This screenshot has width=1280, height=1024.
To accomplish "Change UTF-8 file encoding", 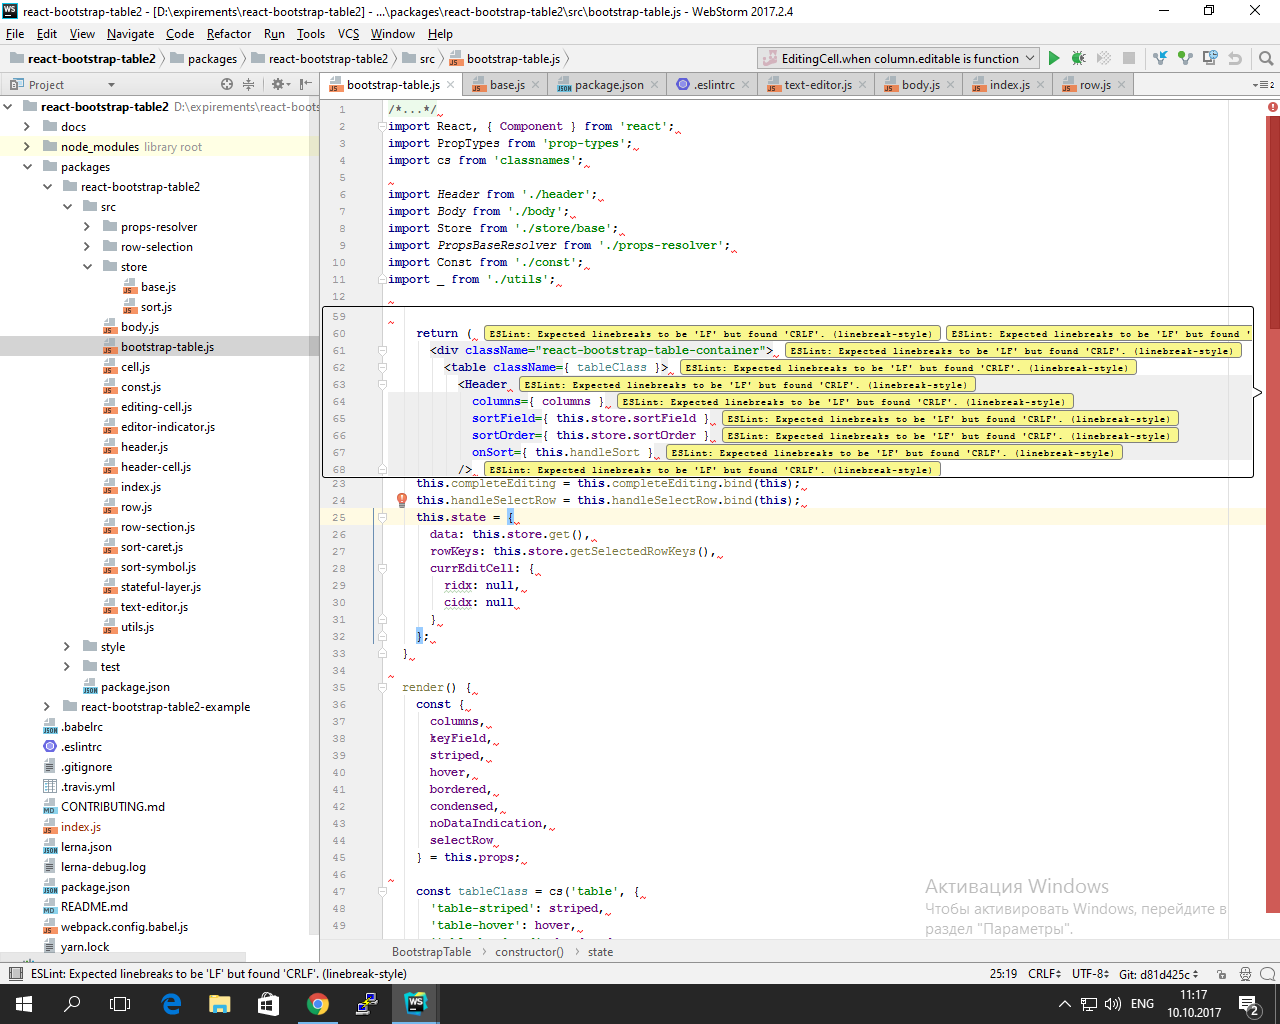I will pos(1091,974).
